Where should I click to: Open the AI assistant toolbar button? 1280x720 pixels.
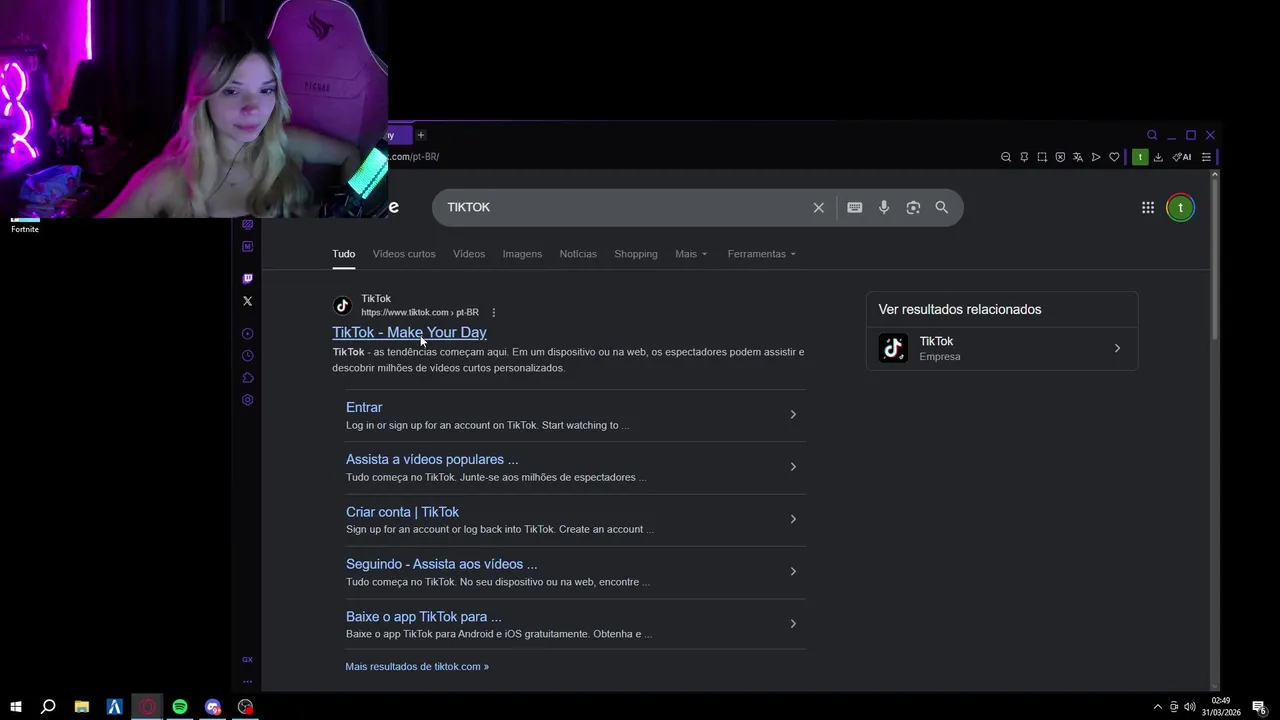[x=1182, y=157]
